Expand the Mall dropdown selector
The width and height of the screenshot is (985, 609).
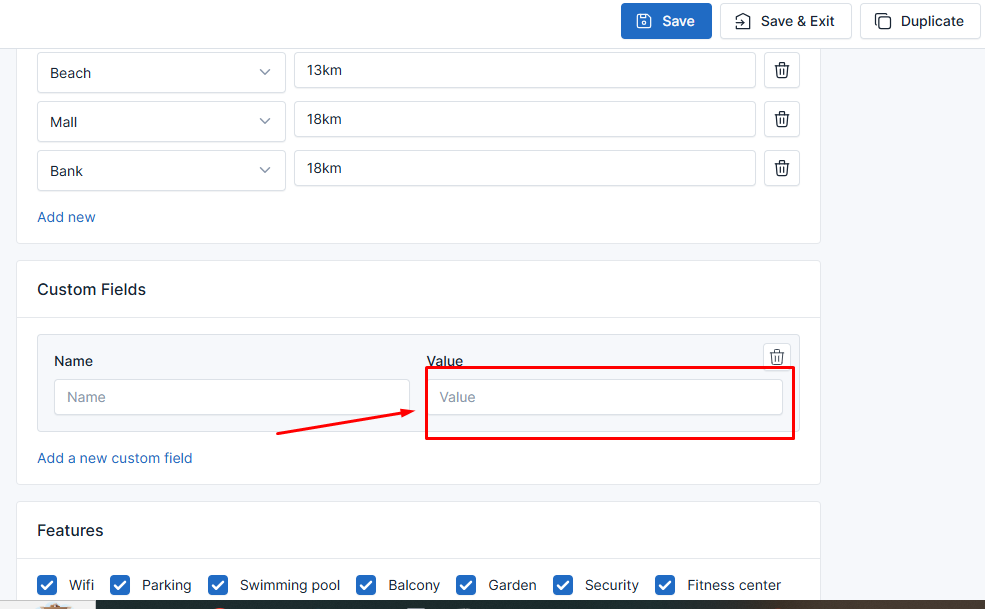tap(161, 122)
